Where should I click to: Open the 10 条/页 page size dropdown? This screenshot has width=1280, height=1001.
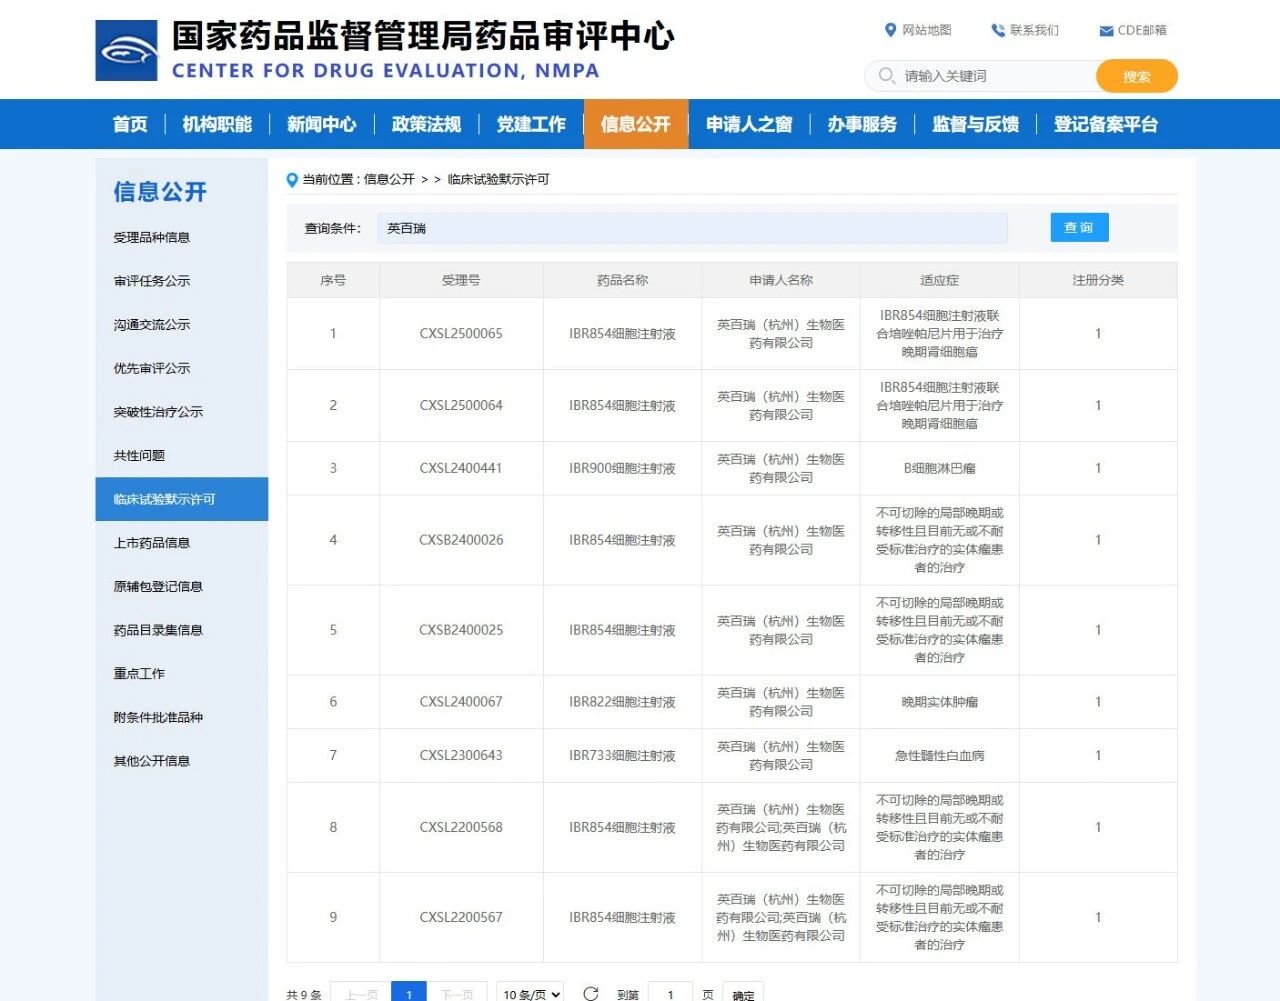click(530, 993)
